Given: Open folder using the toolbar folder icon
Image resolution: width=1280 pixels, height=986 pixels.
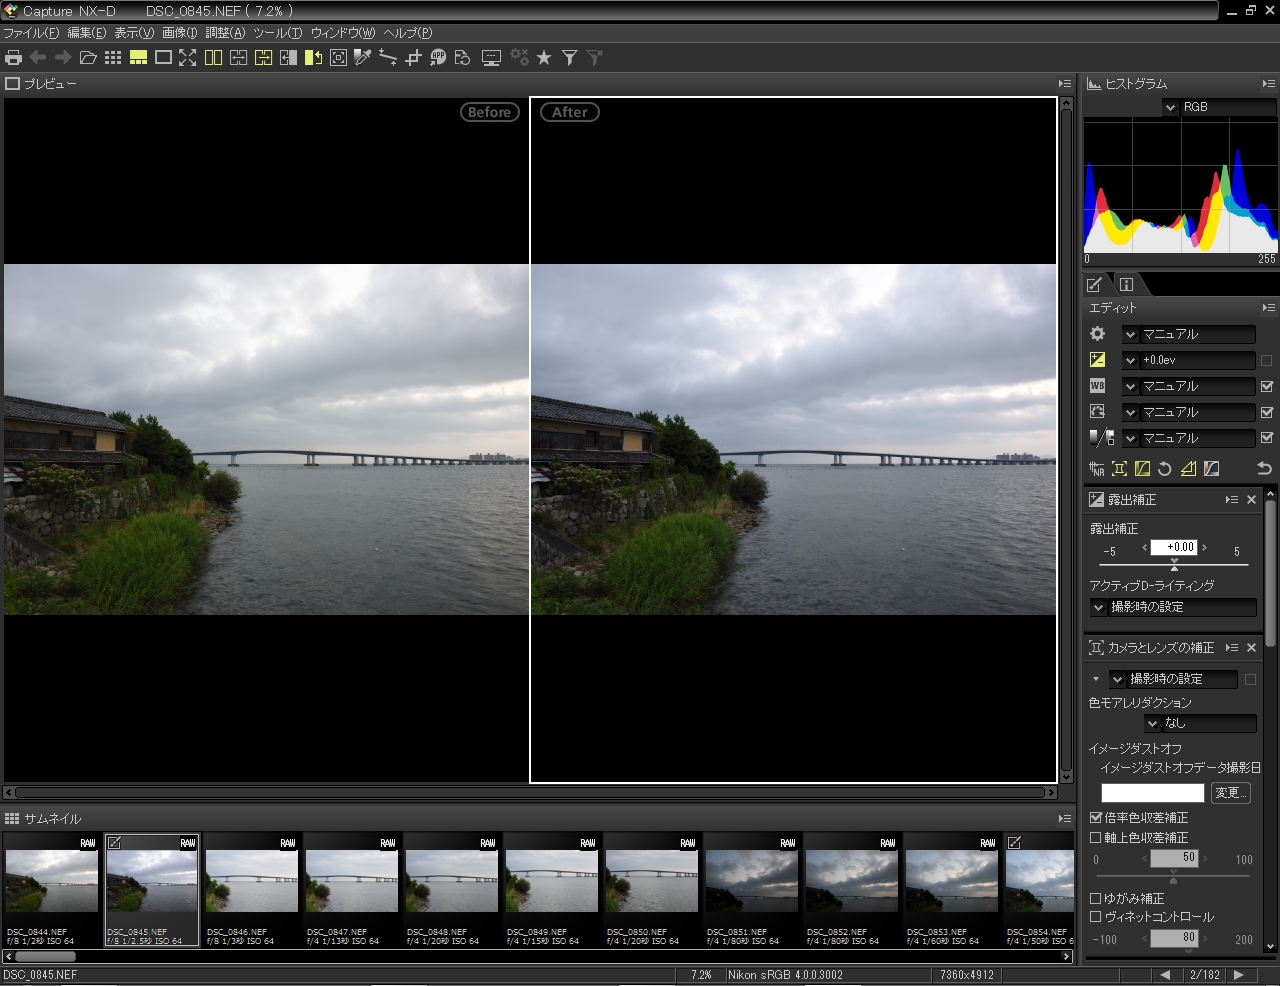Looking at the screenshot, I should 88,58.
